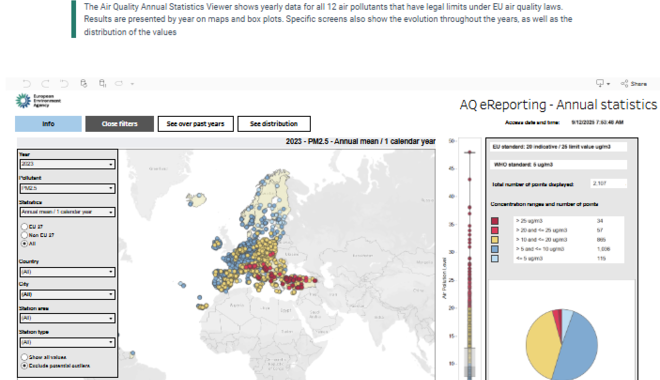Click the '> 25 ug/m3' range label
The width and height of the screenshot is (660, 380).
click(x=529, y=221)
